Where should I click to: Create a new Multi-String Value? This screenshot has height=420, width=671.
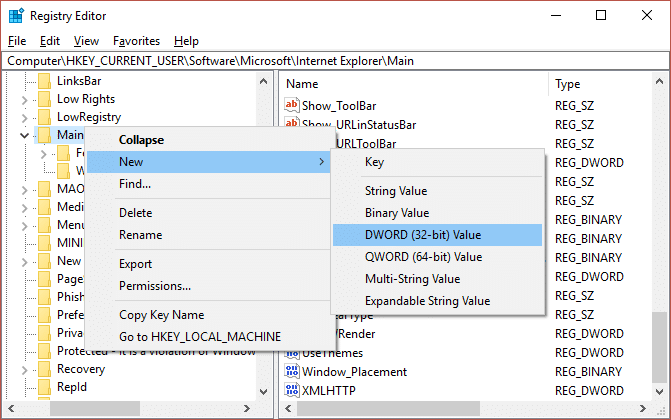(x=437, y=279)
